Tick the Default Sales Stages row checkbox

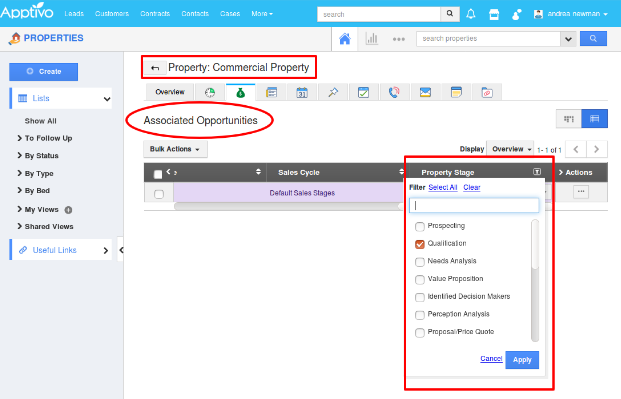[x=159, y=194]
